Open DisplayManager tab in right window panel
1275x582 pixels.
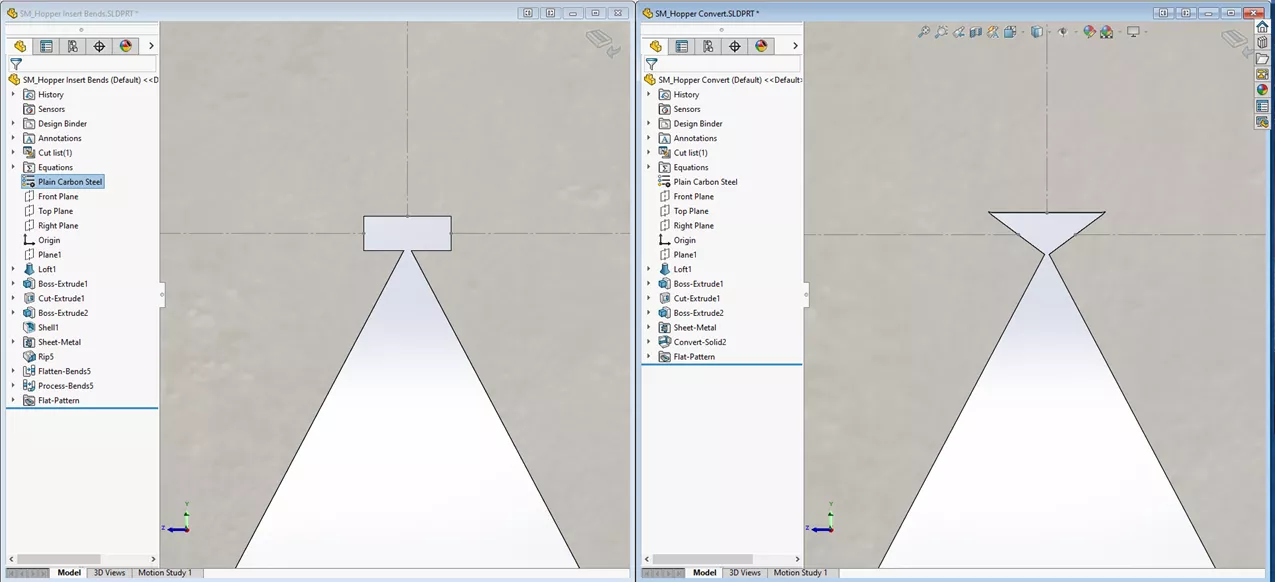(x=761, y=46)
